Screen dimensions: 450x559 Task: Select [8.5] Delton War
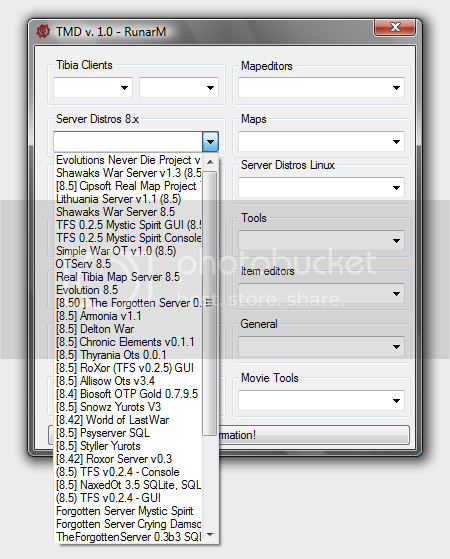click(128, 329)
